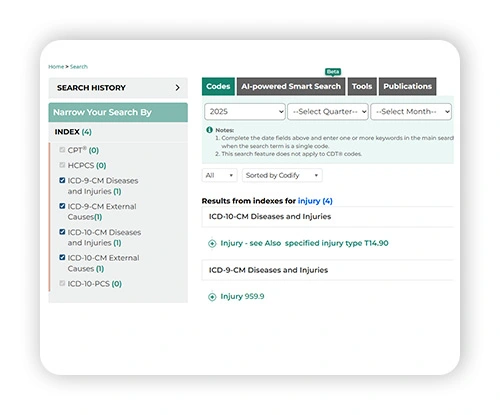
Task: Uncheck ICD-9-CM External Causes checkbox
Action: (62, 206)
